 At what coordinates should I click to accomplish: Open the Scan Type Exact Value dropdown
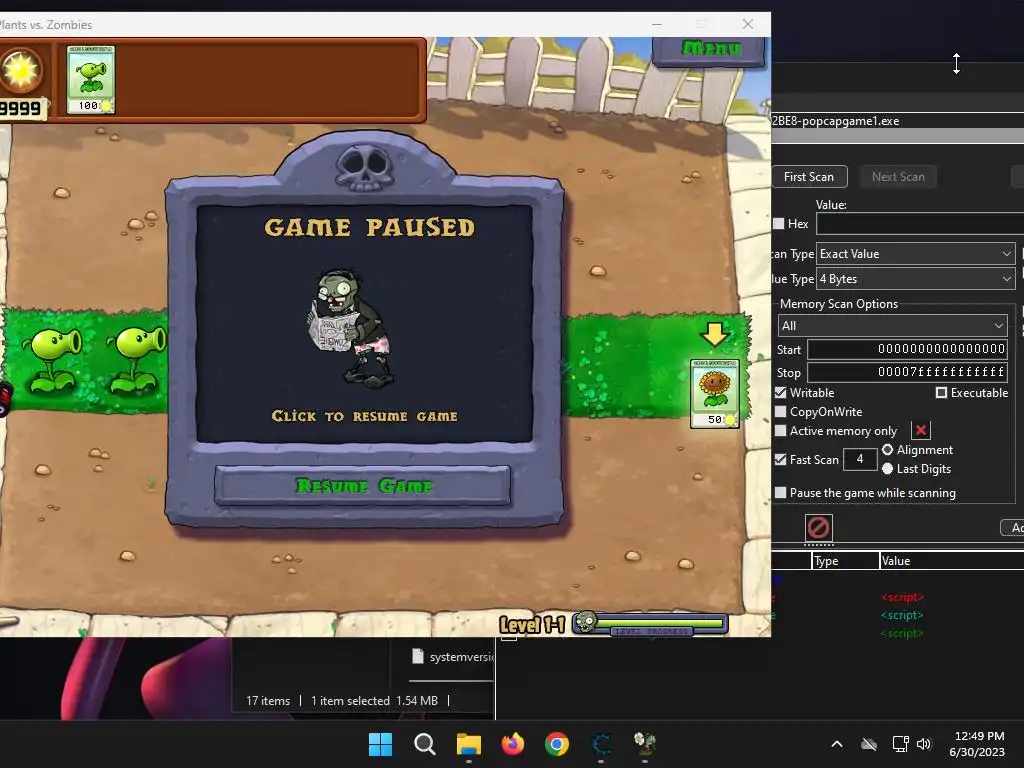click(x=916, y=253)
